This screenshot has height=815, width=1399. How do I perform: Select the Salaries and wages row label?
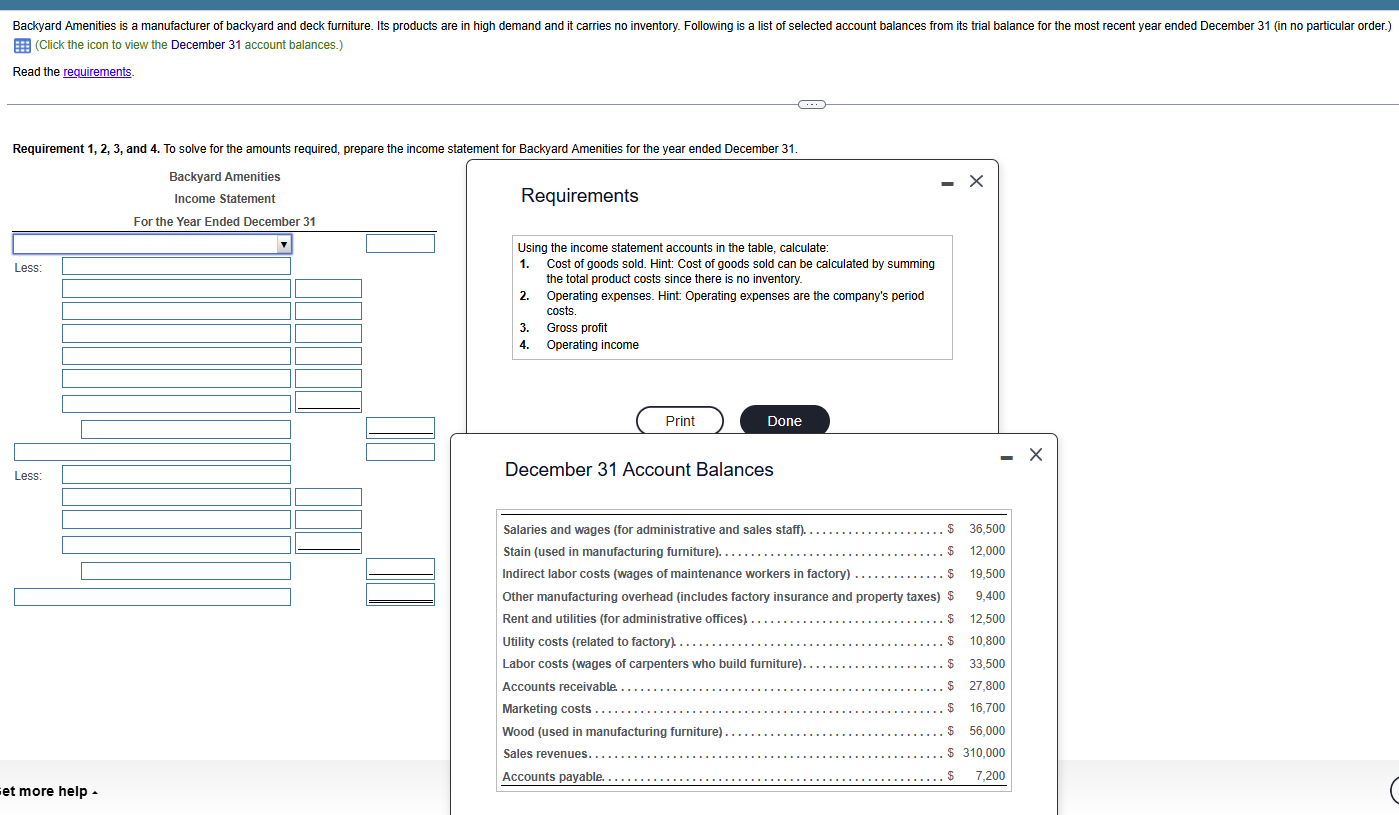coord(654,530)
